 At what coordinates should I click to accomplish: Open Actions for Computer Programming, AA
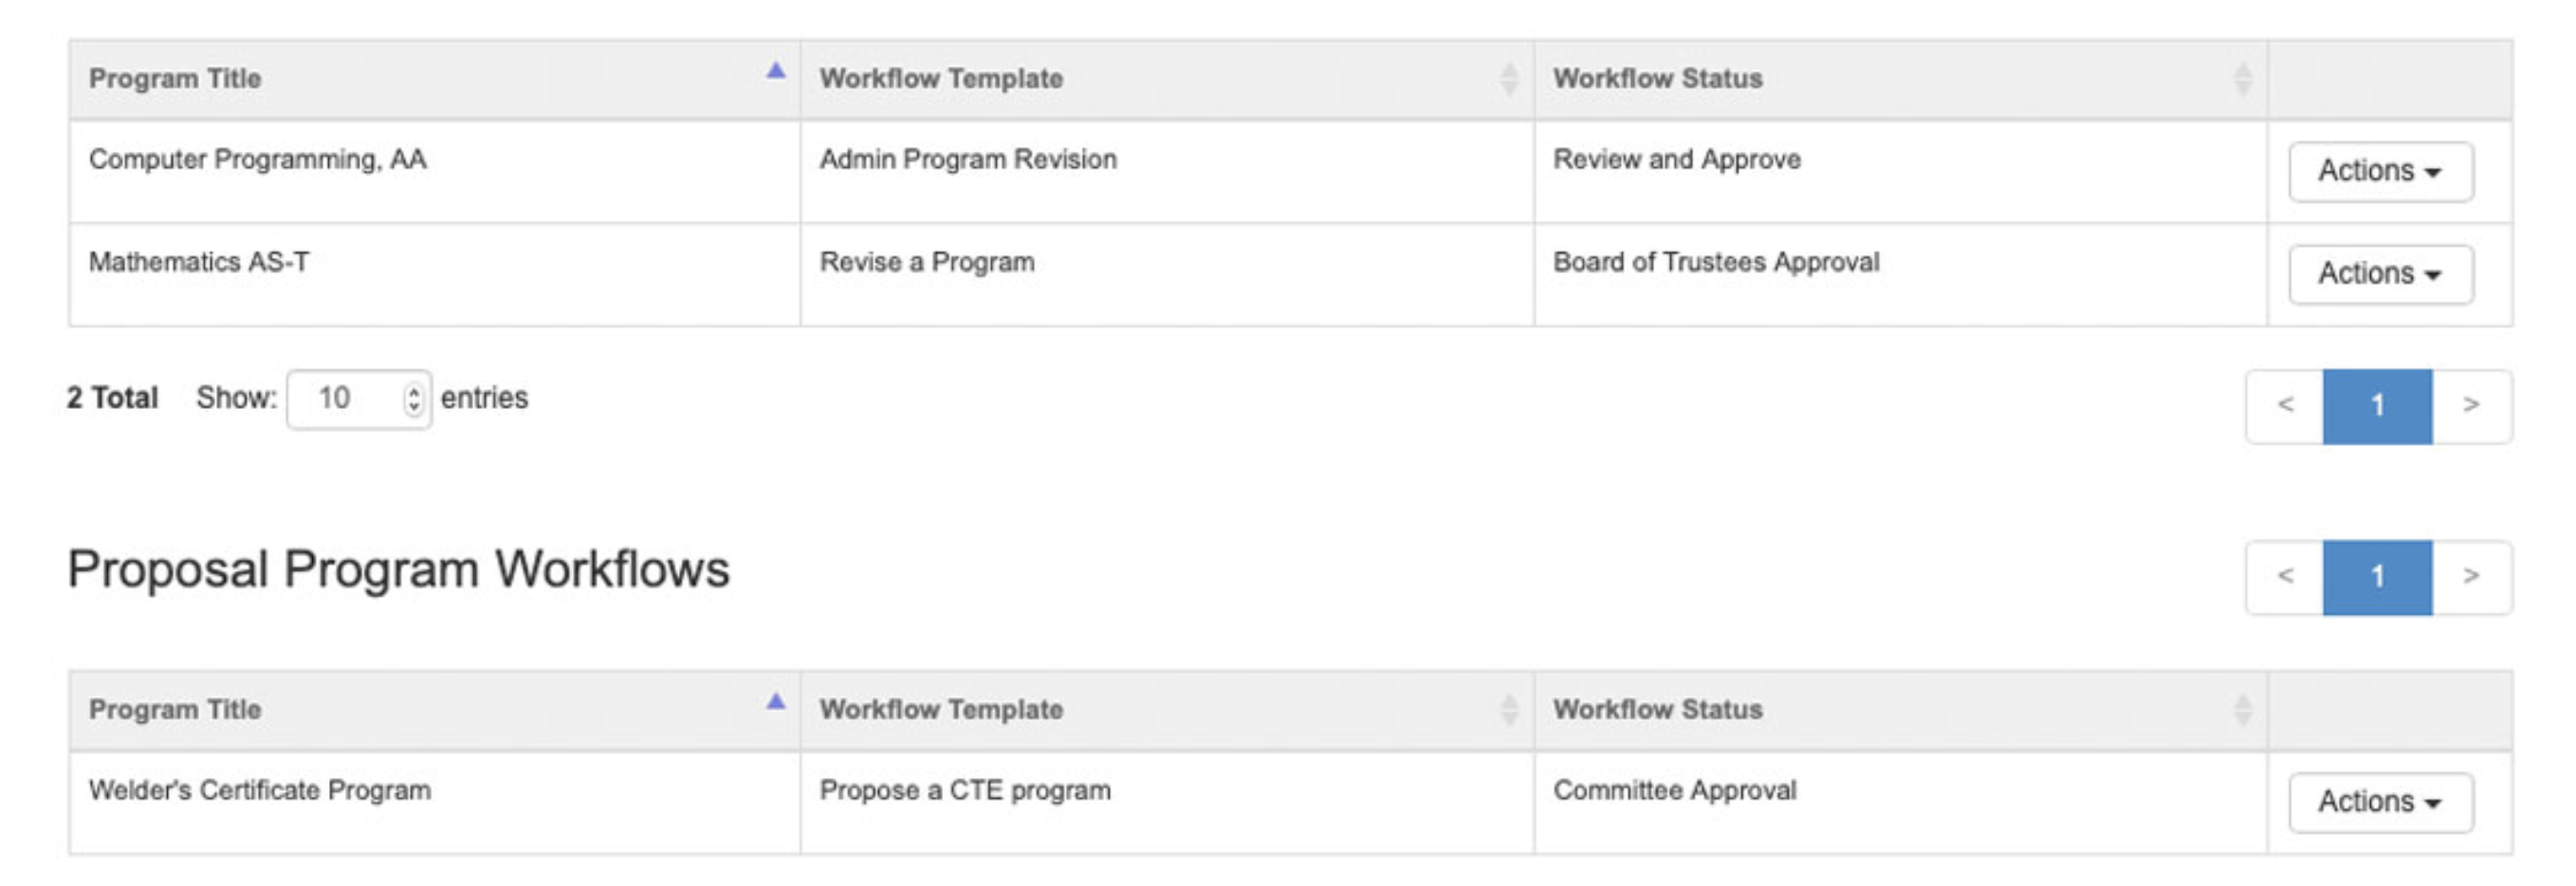pos(2380,172)
